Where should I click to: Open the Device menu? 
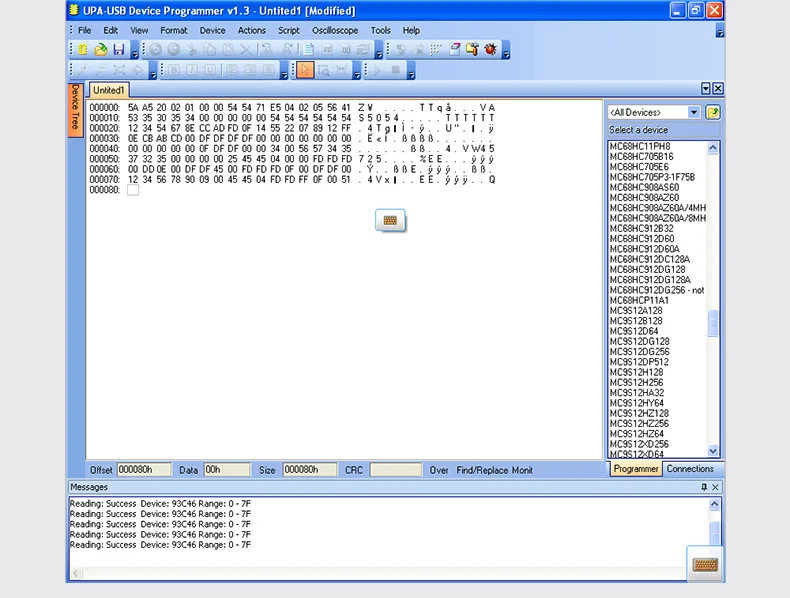coord(213,30)
